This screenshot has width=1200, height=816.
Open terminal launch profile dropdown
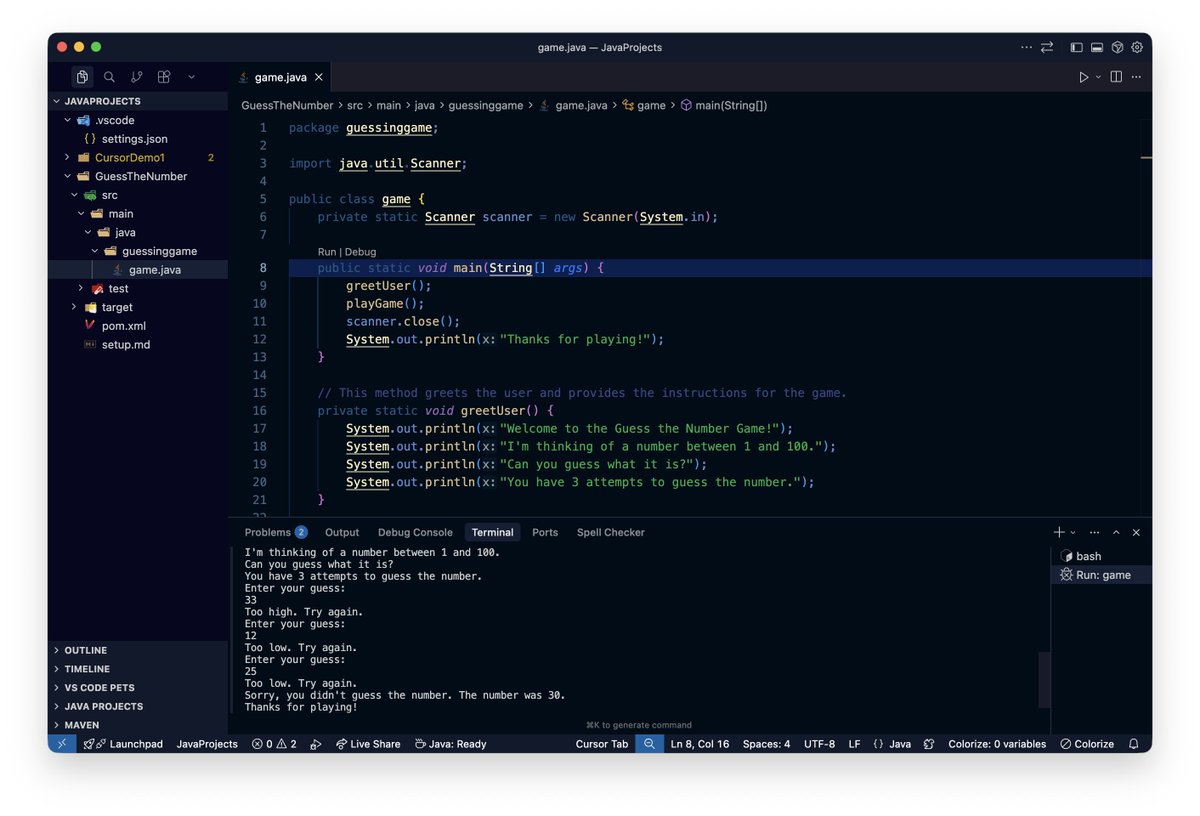point(1073,533)
